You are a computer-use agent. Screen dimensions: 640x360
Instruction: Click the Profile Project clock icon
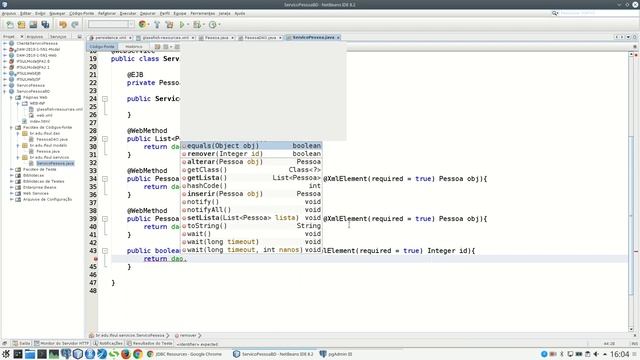pos(212,25)
